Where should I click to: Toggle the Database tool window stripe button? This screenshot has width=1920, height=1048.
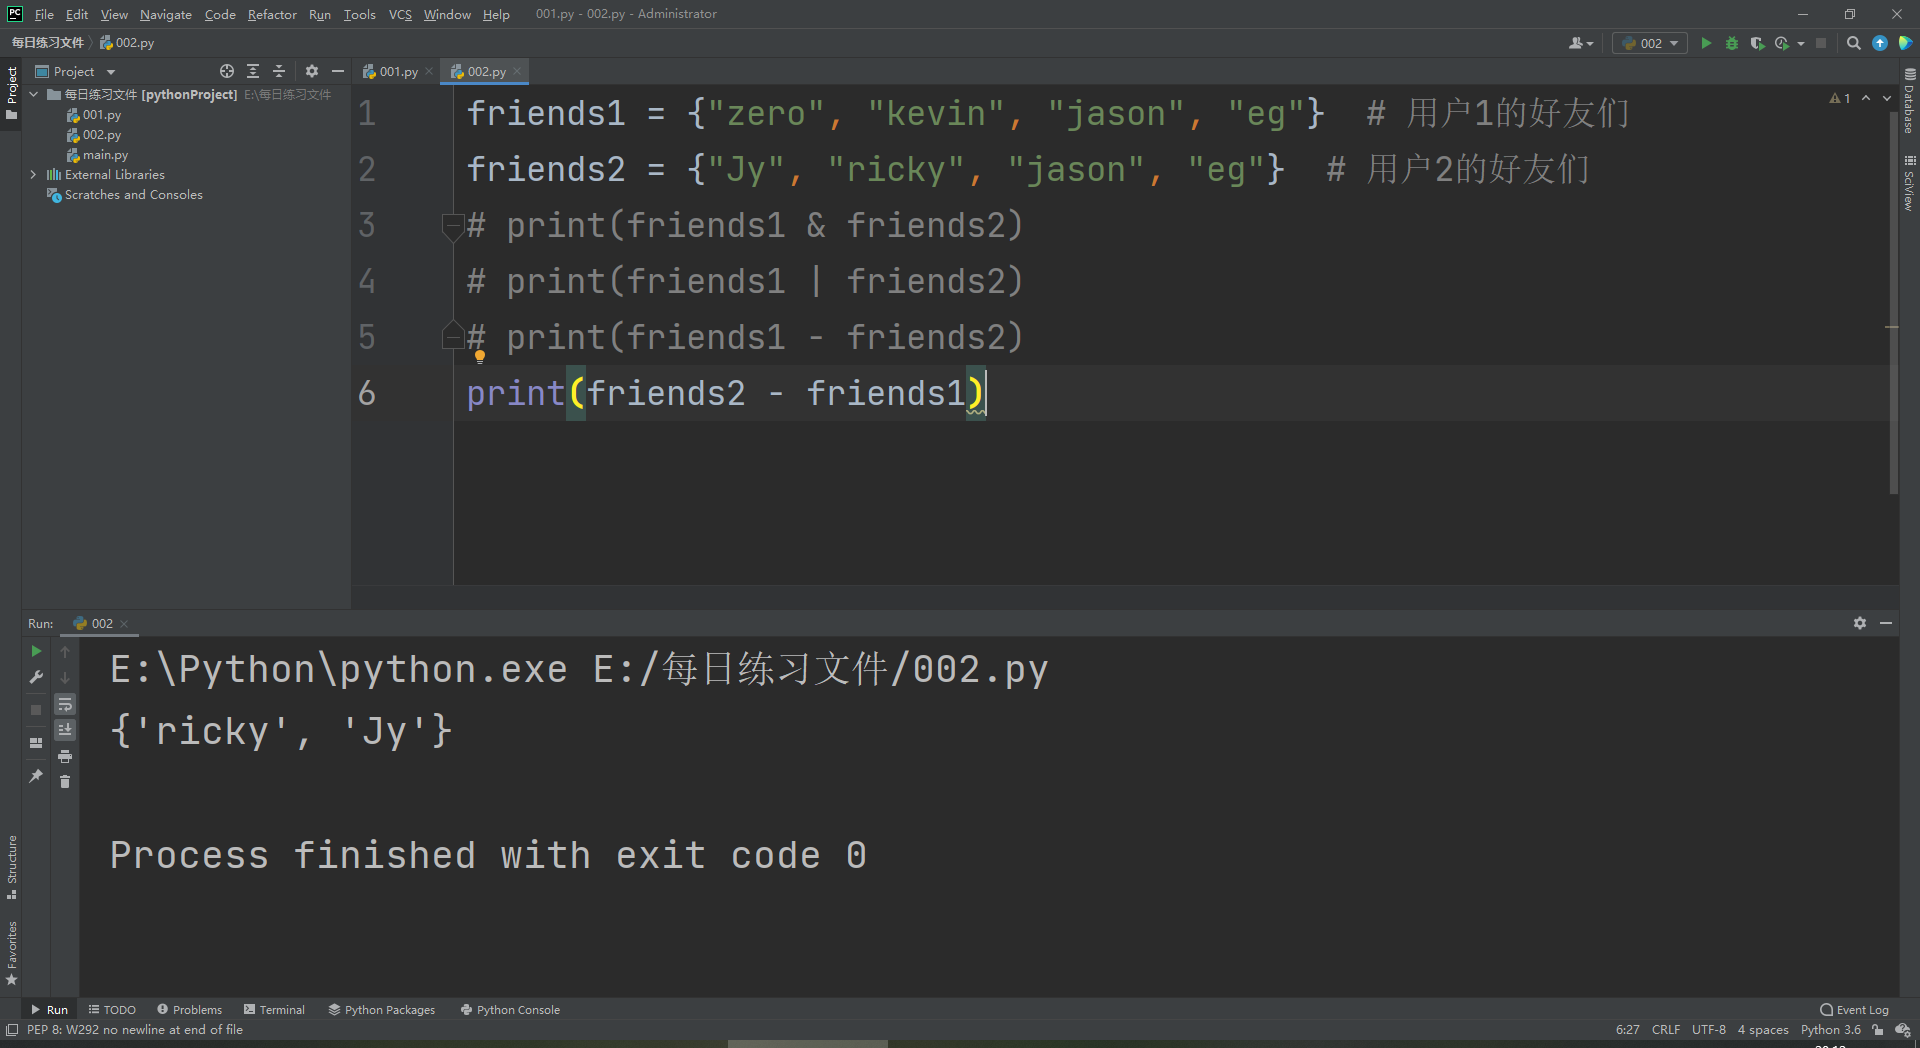[x=1909, y=101]
